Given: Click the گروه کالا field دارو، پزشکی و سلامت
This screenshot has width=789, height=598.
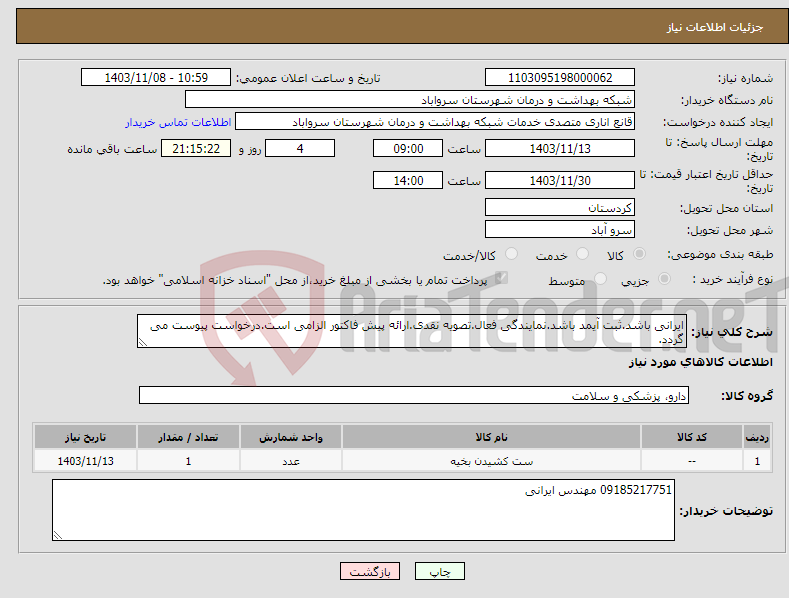Looking at the screenshot, I should pyautogui.click(x=414, y=396).
